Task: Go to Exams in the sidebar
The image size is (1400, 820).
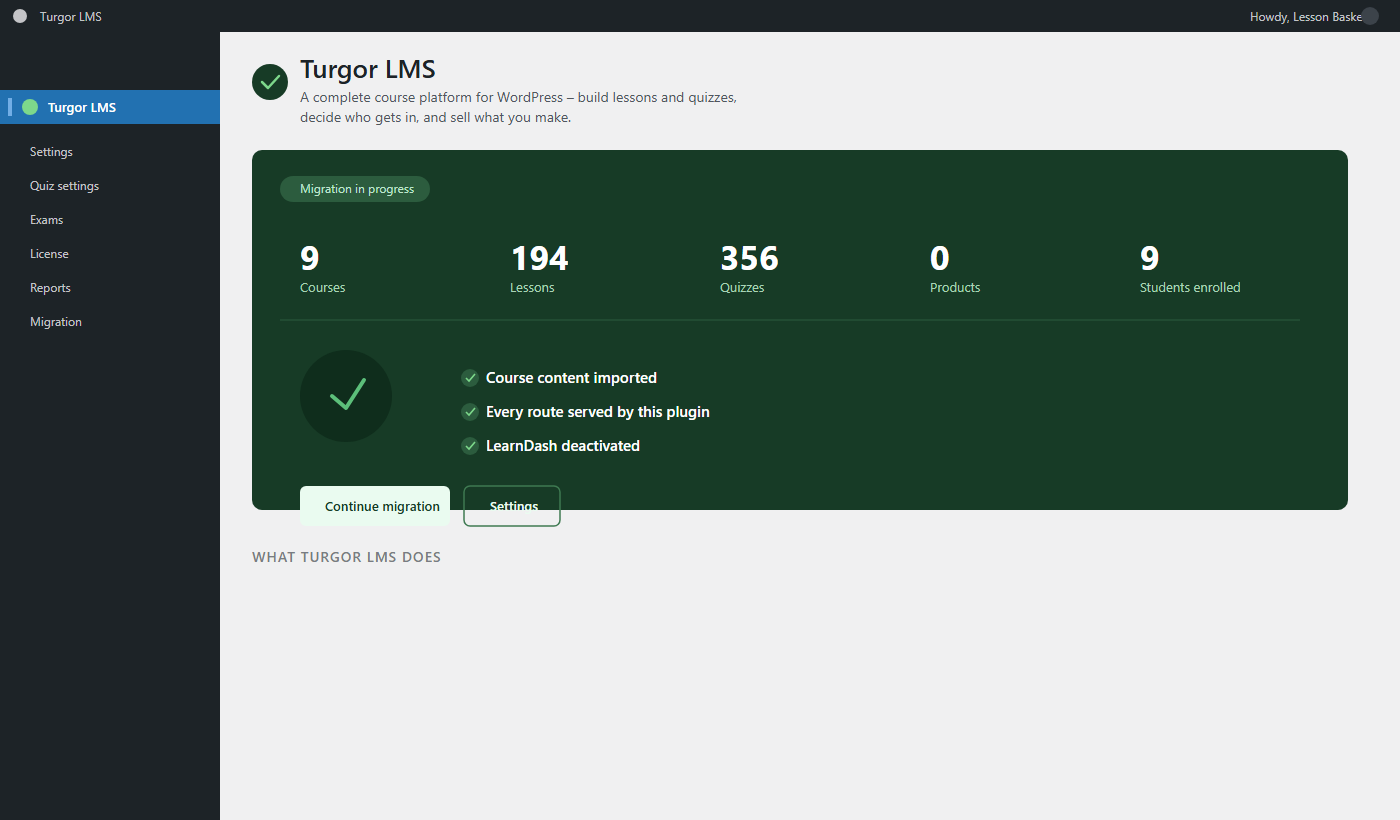Action: (x=46, y=220)
